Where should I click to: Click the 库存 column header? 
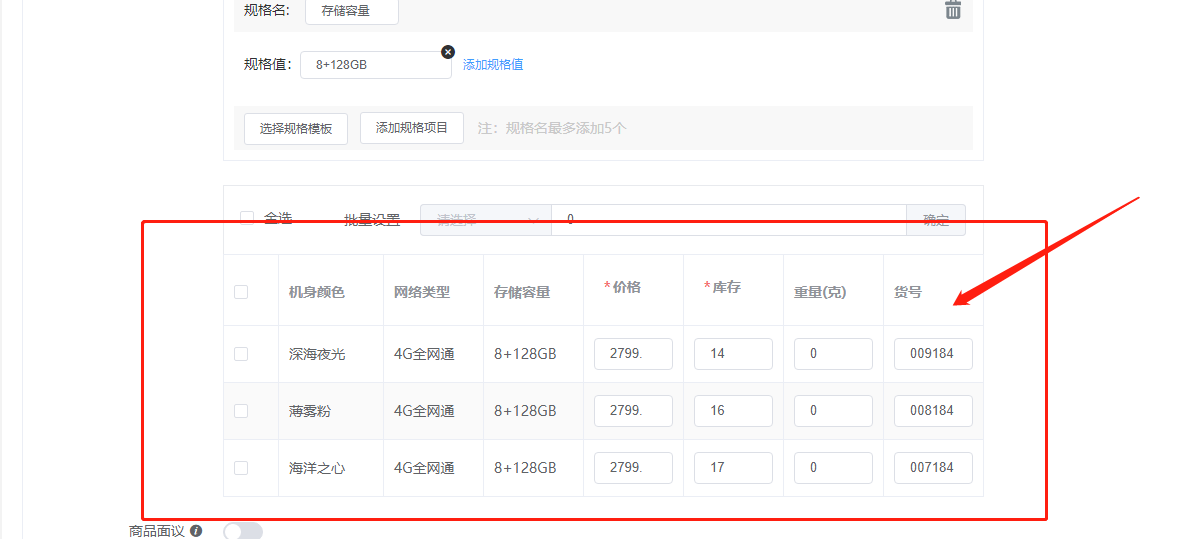coord(727,287)
